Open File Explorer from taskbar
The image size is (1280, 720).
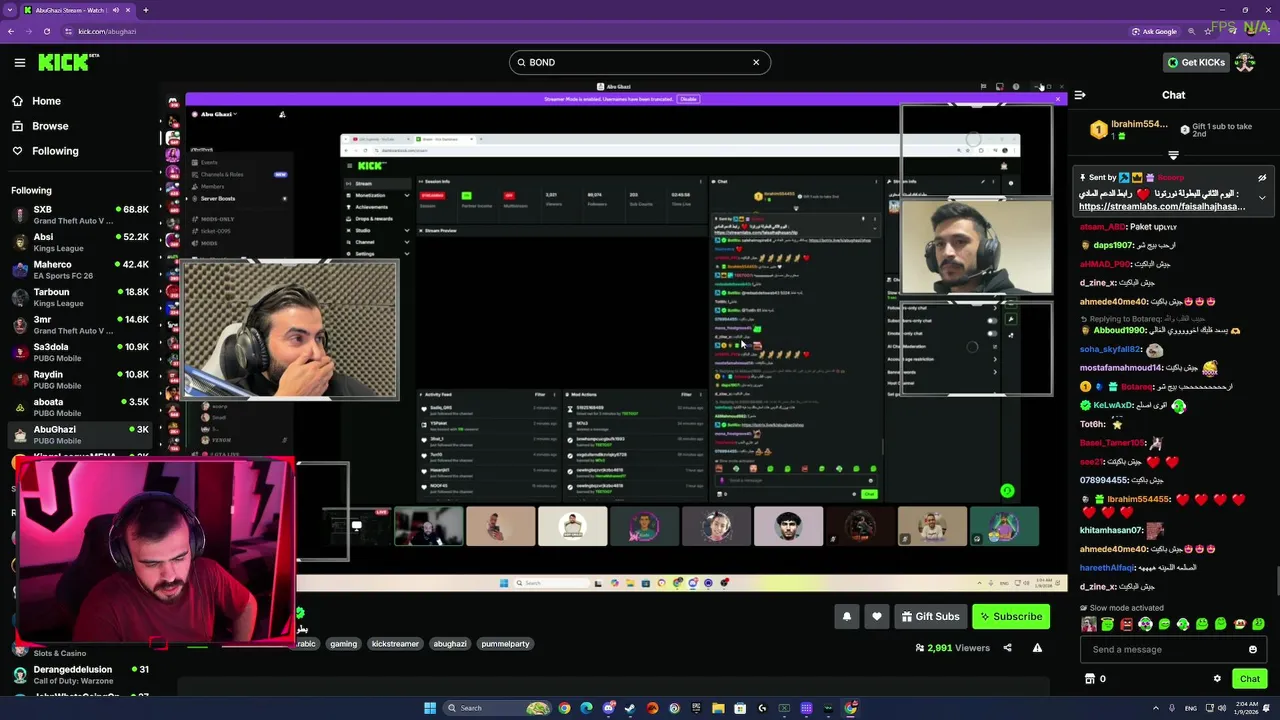(718, 708)
